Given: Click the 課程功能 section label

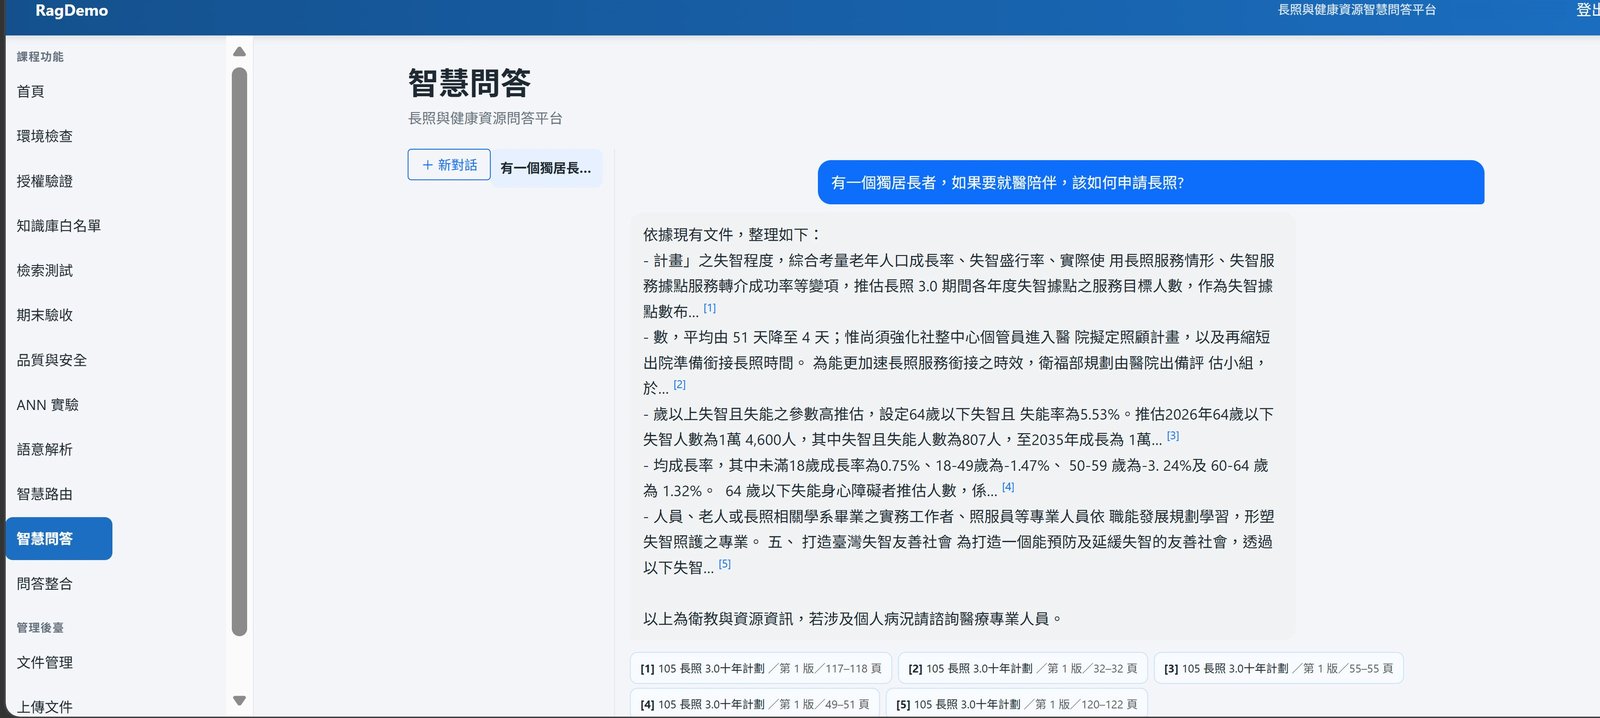Looking at the screenshot, I should click(40, 57).
